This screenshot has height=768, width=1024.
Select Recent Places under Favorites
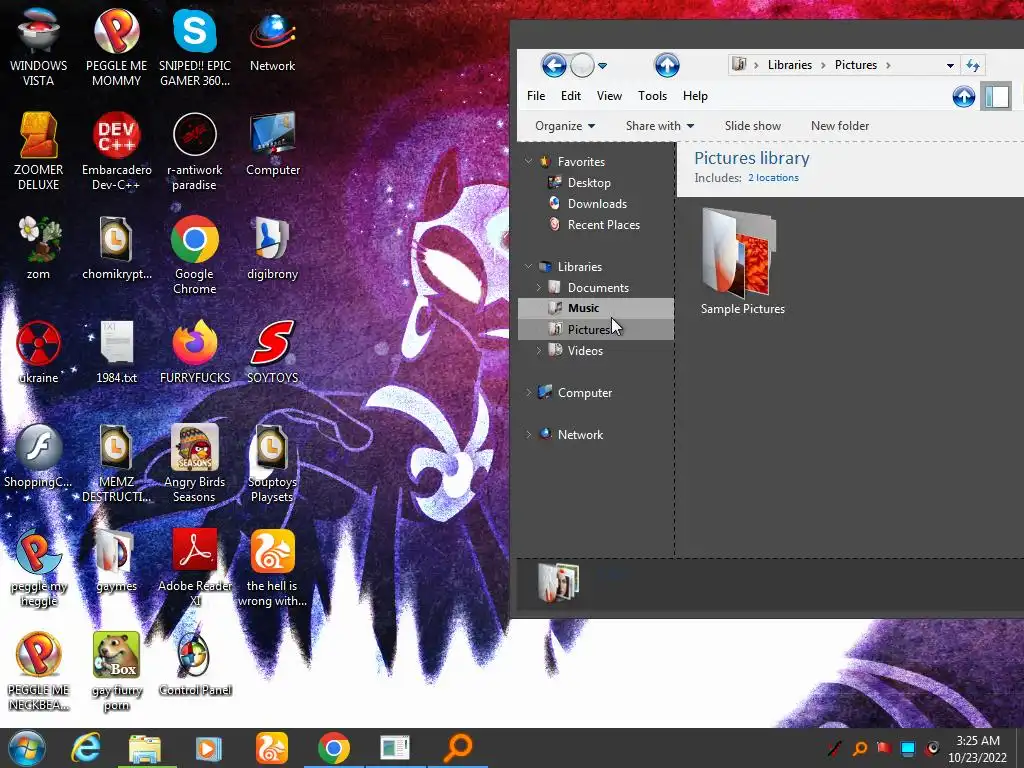point(603,225)
